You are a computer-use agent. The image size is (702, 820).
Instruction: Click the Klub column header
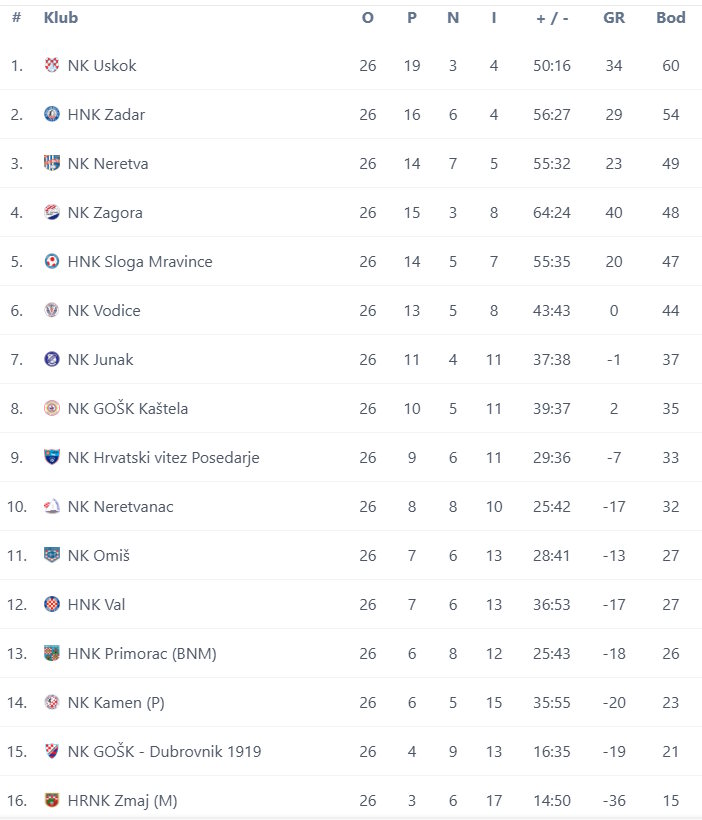61,18
